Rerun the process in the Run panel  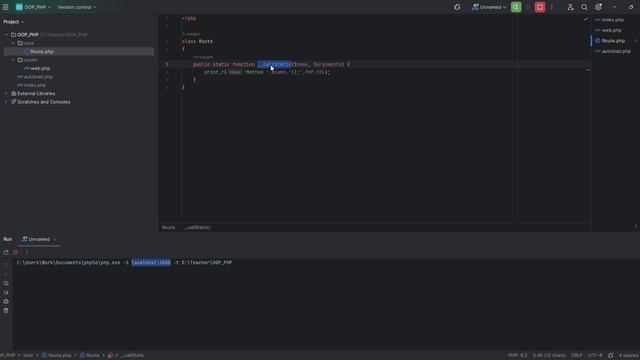coord(6,252)
